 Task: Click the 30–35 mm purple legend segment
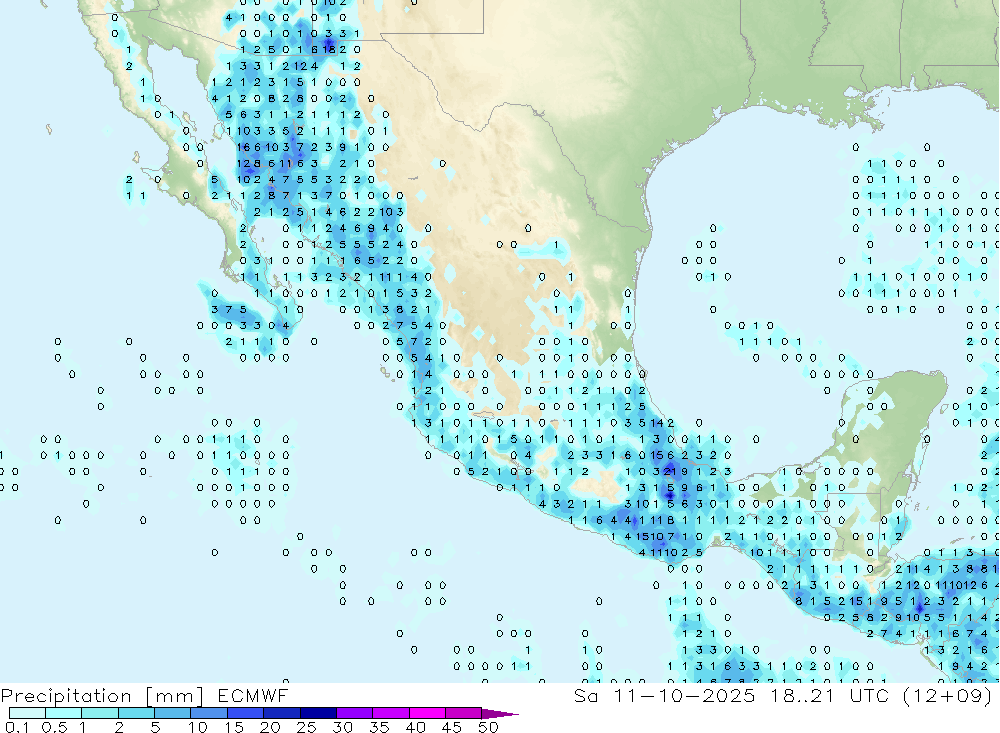(x=354, y=713)
